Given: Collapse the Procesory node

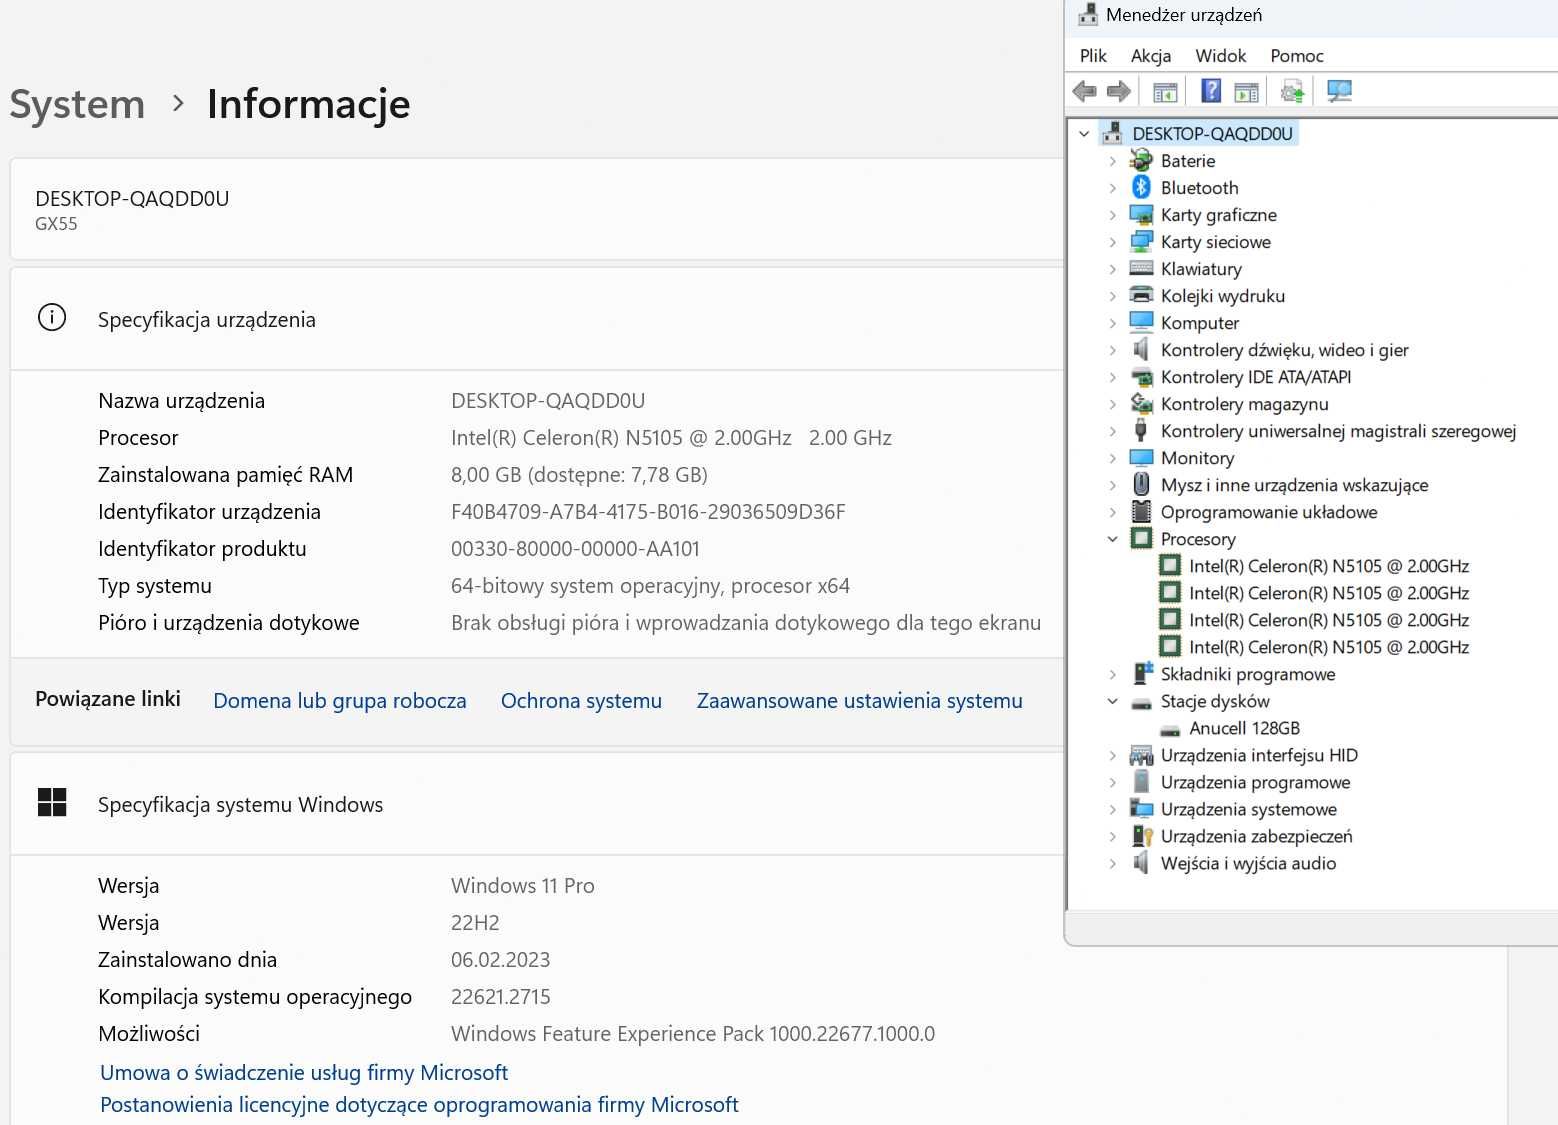Looking at the screenshot, I should tap(1112, 538).
